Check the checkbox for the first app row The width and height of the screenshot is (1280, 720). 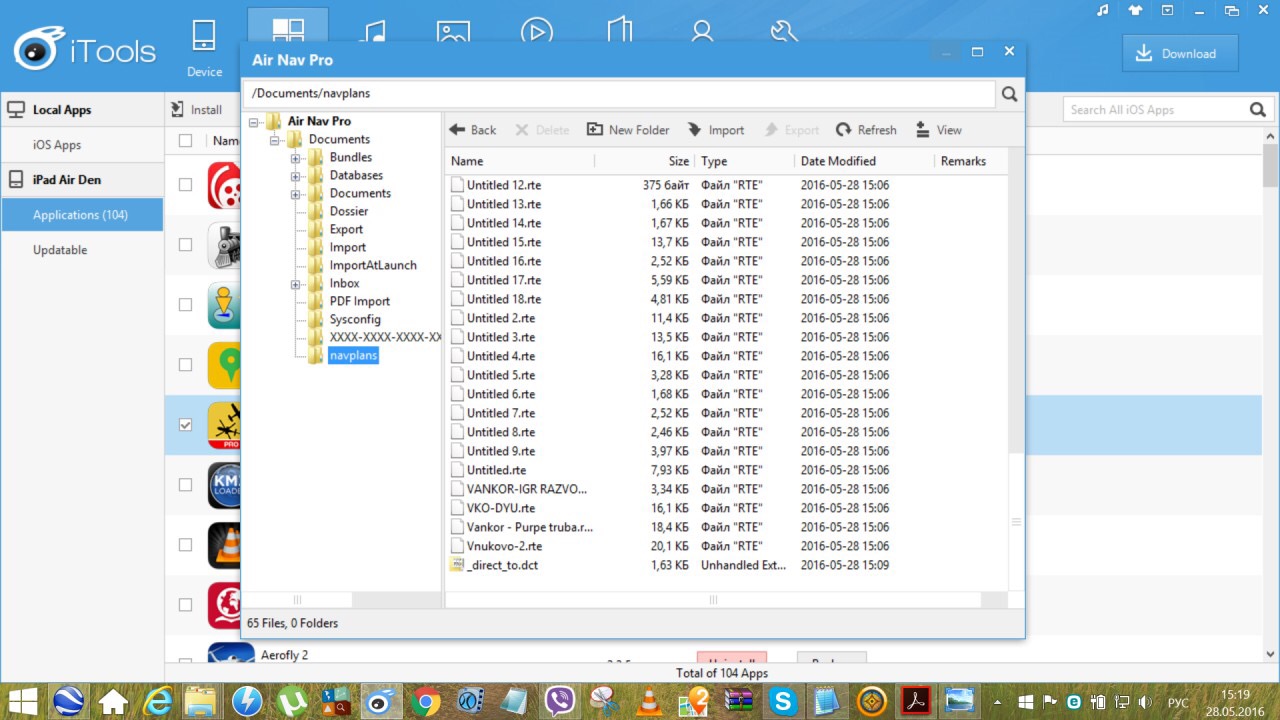[185, 185]
